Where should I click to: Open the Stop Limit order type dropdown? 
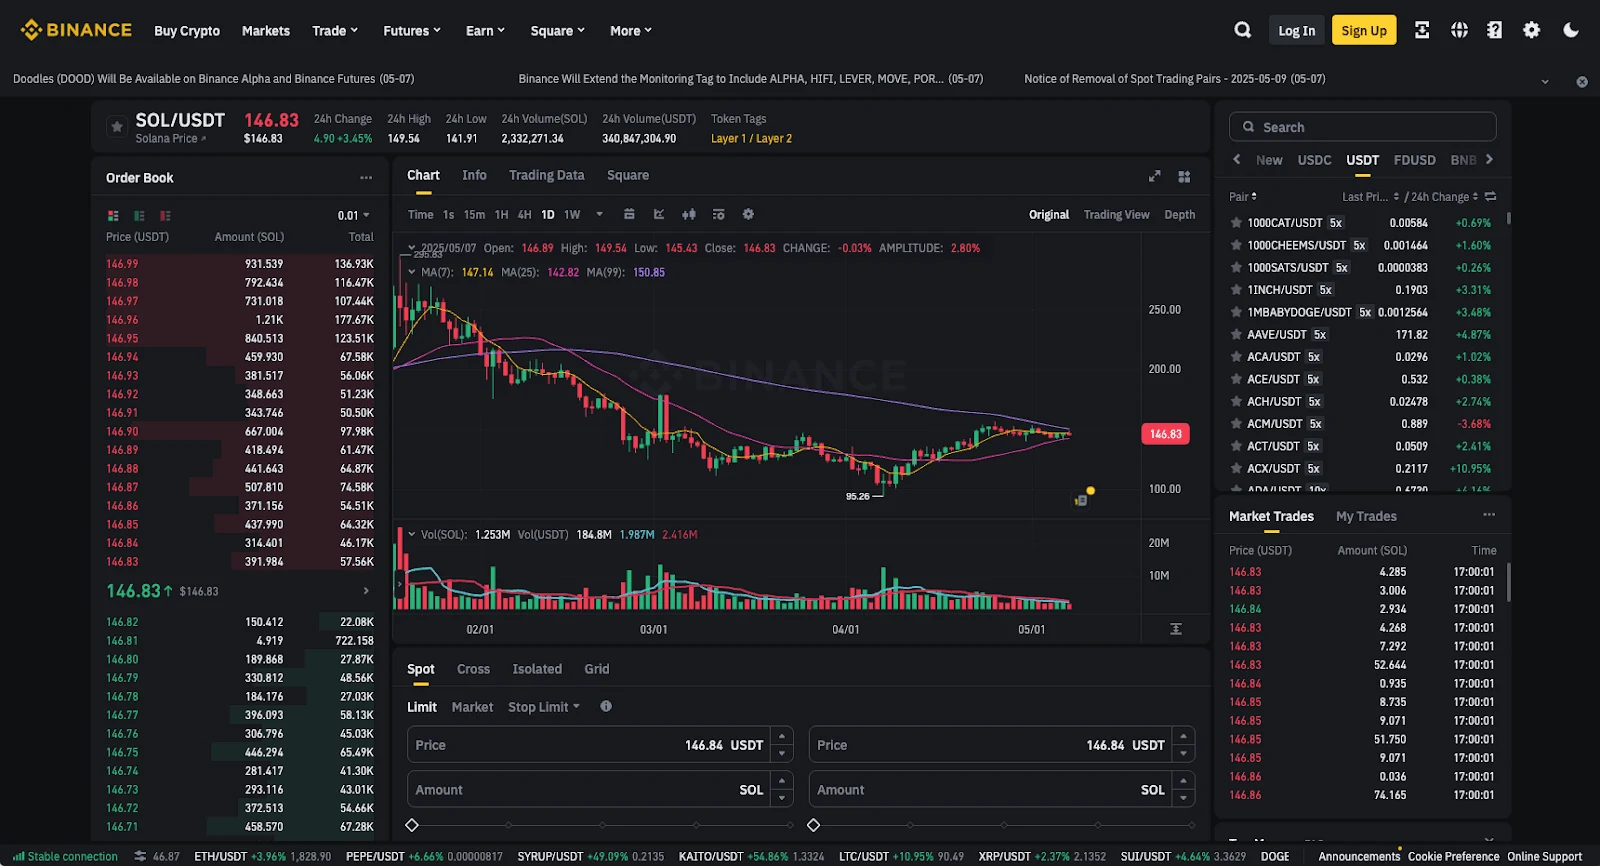tap(544, 707)
